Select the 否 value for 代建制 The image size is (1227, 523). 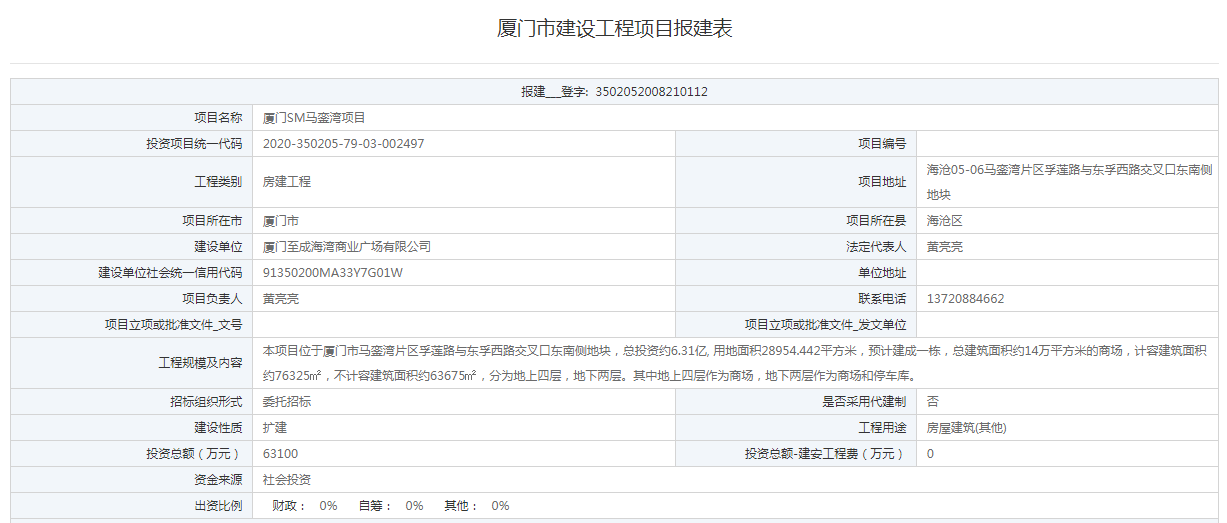[x=933, y=402]
